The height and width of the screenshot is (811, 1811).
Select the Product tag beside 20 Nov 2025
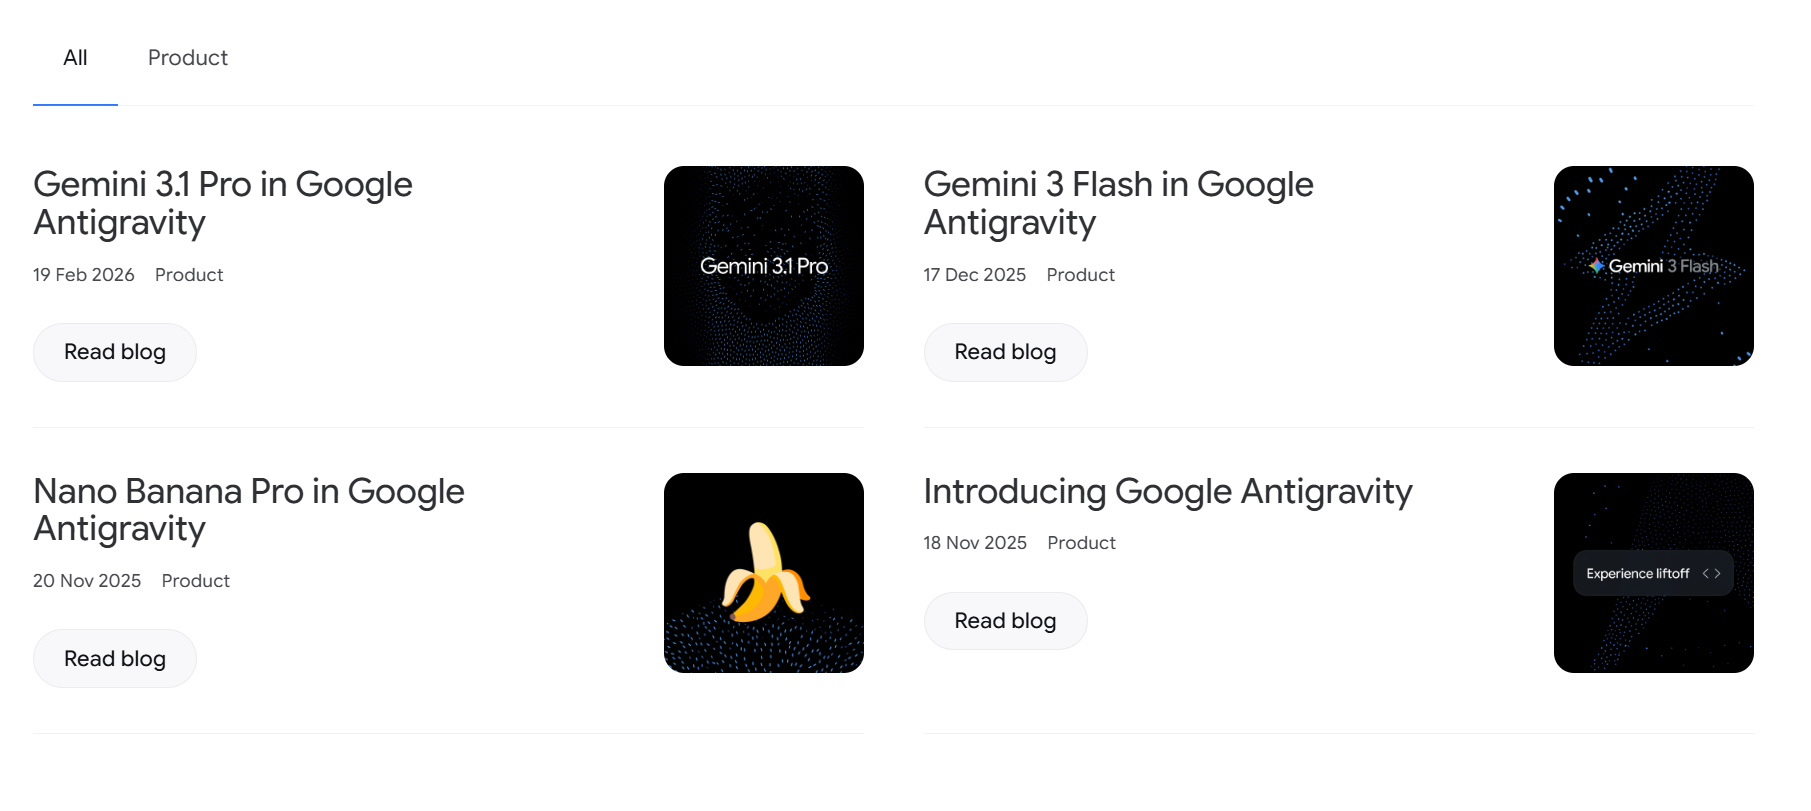pyautogui.click(x=195, y=581)
